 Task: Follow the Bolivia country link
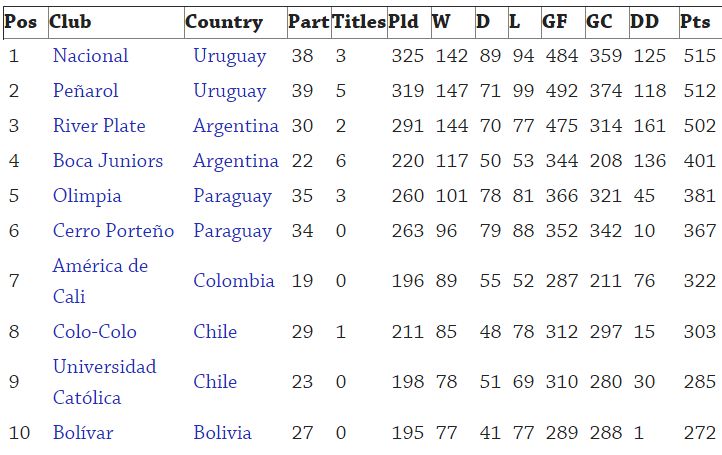tap(223, 433)
